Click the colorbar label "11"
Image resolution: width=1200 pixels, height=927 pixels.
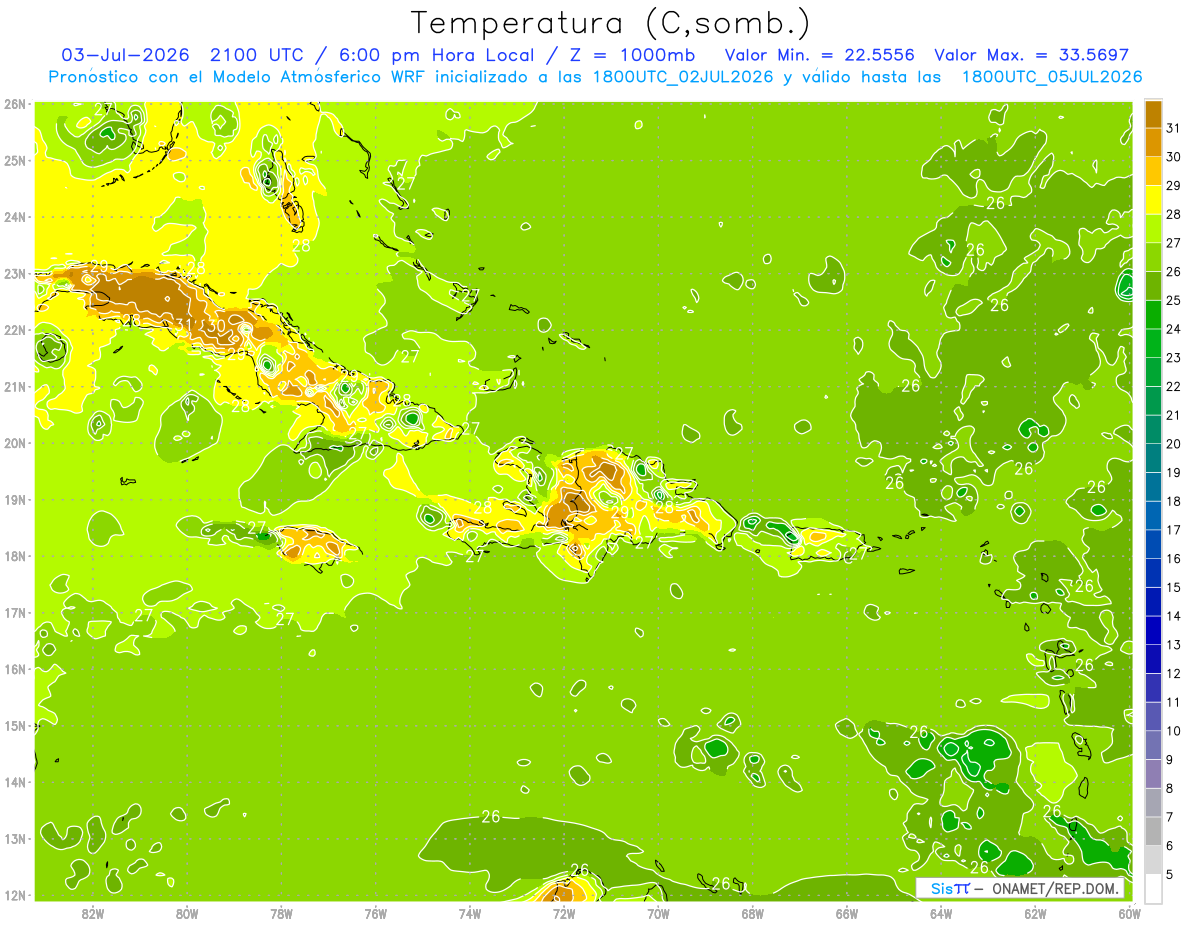coord(1173,703)
